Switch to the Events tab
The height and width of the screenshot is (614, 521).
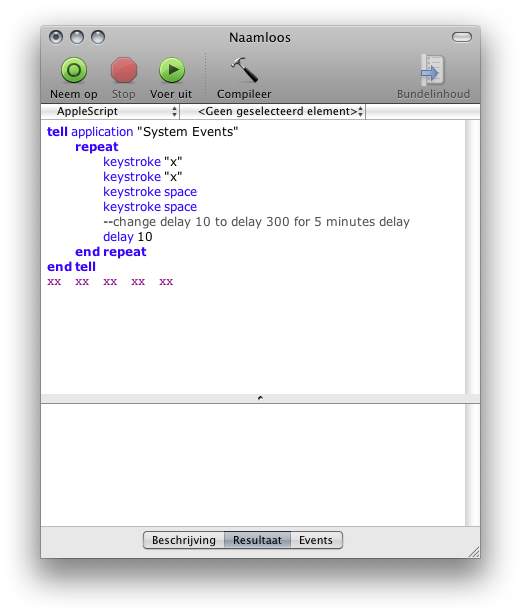coord(316,540)
